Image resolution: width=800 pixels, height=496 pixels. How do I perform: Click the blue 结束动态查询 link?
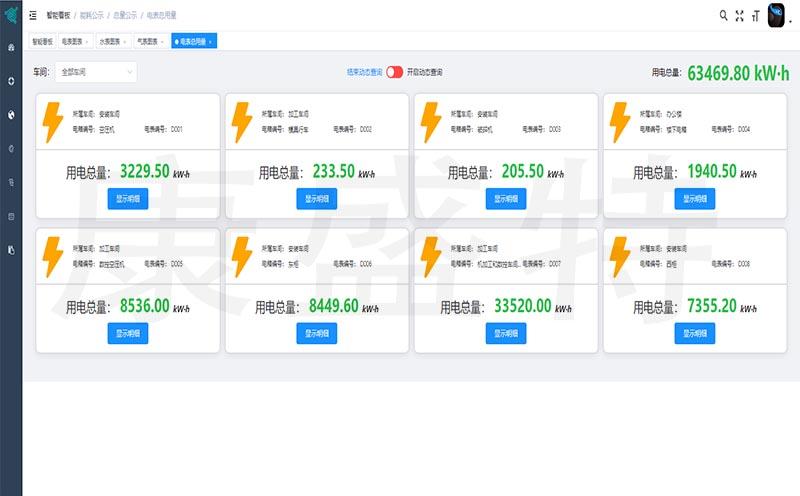364,72
